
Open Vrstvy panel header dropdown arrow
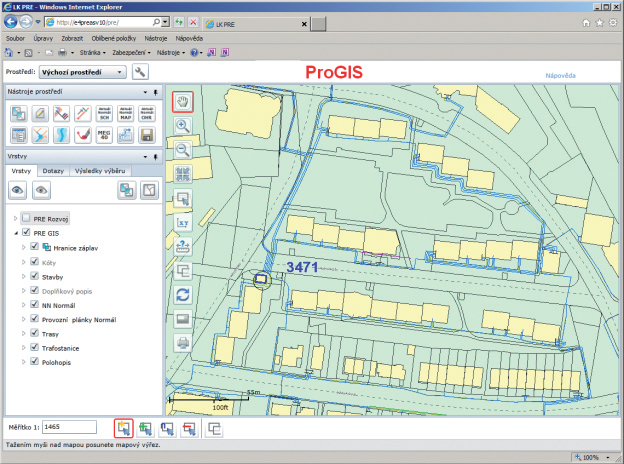click(x=145, y=157)
